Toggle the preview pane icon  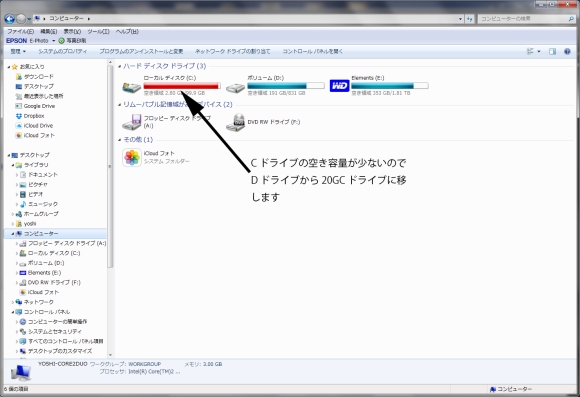552,51
